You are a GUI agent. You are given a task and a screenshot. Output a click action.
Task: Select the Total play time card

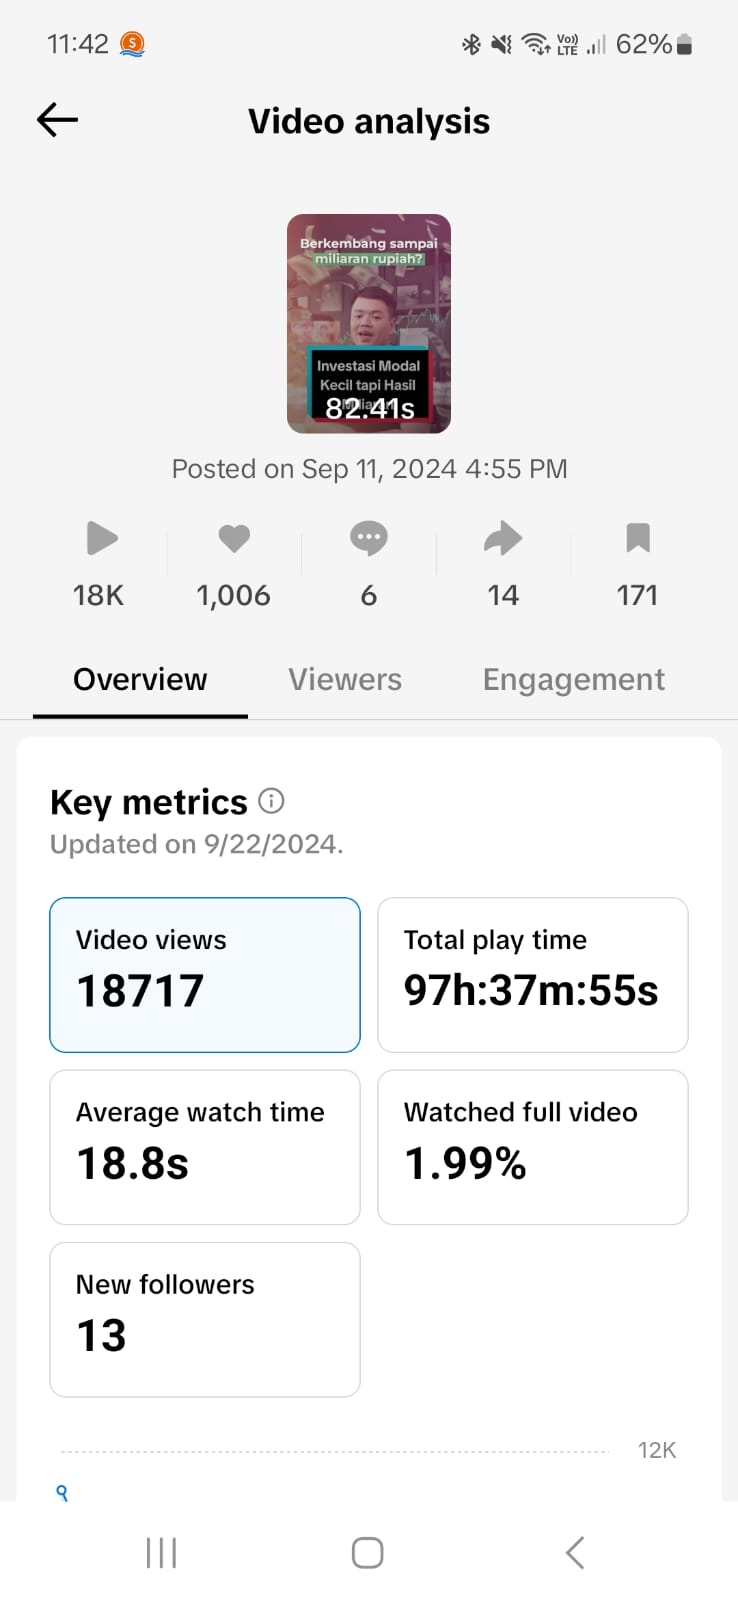click(532, 974)
